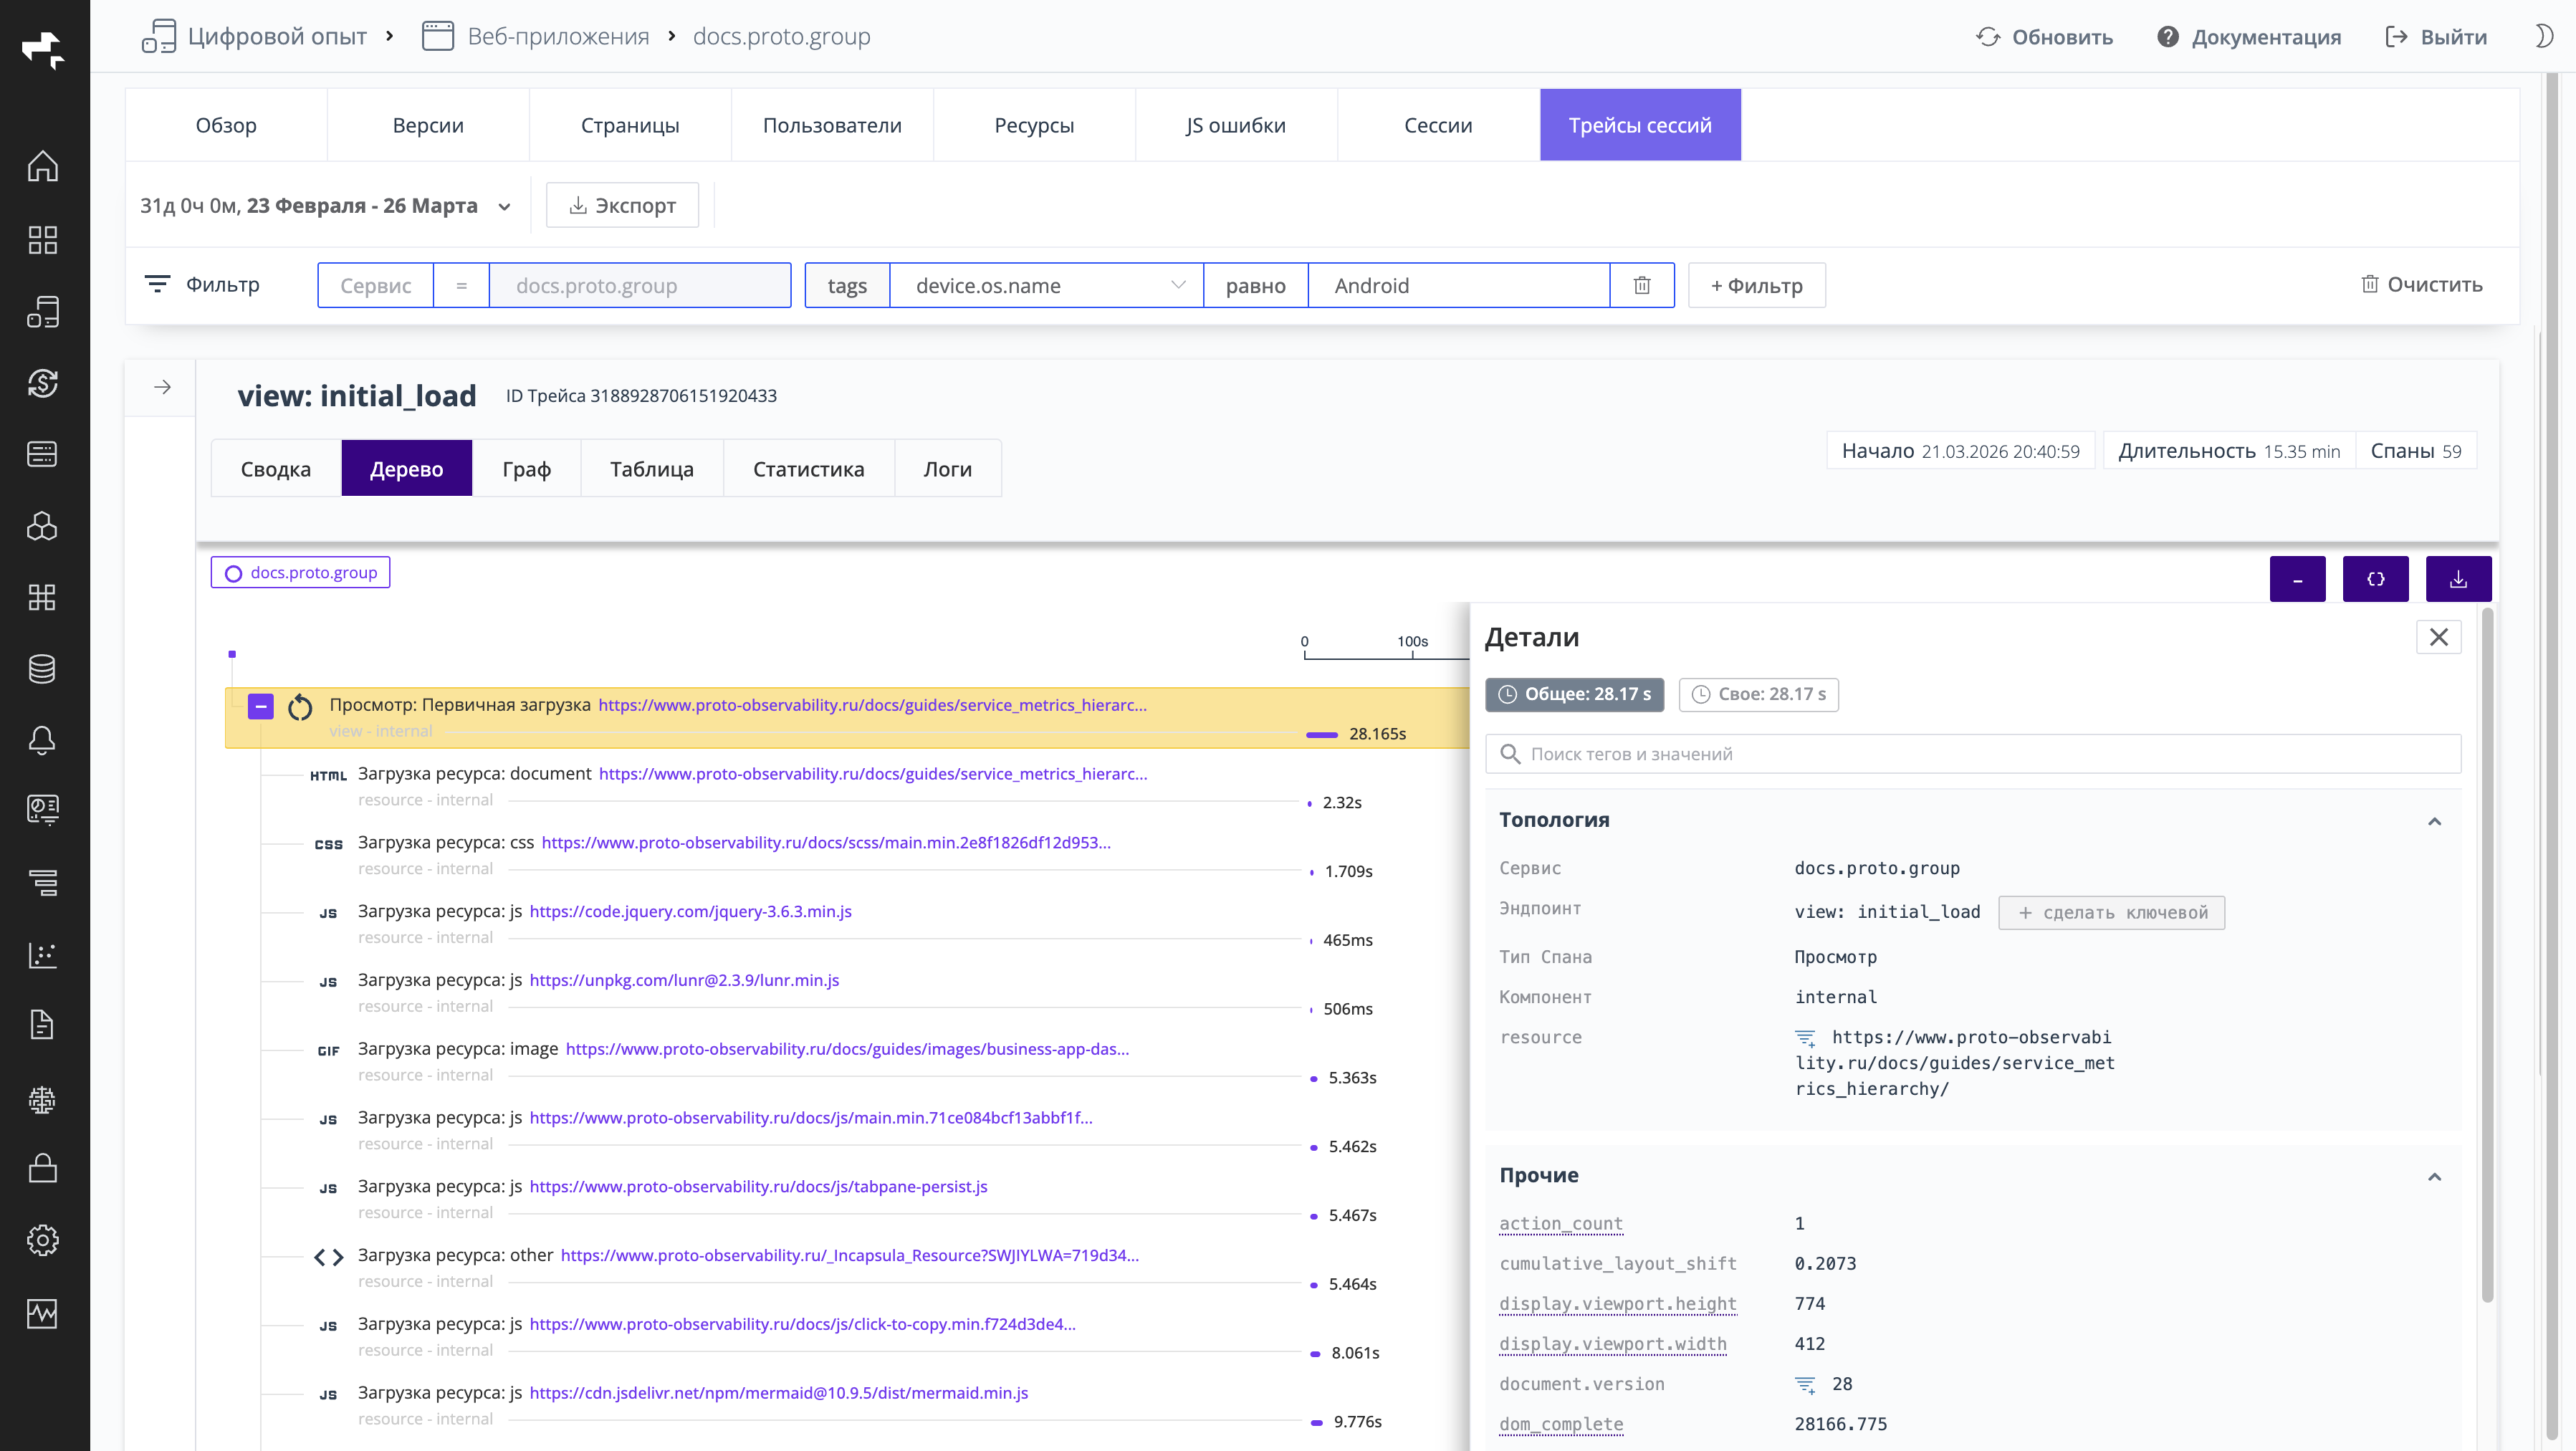2576x1451 pixels.
Task: Click settings gear in sidebar
Action: [42, 1240]
